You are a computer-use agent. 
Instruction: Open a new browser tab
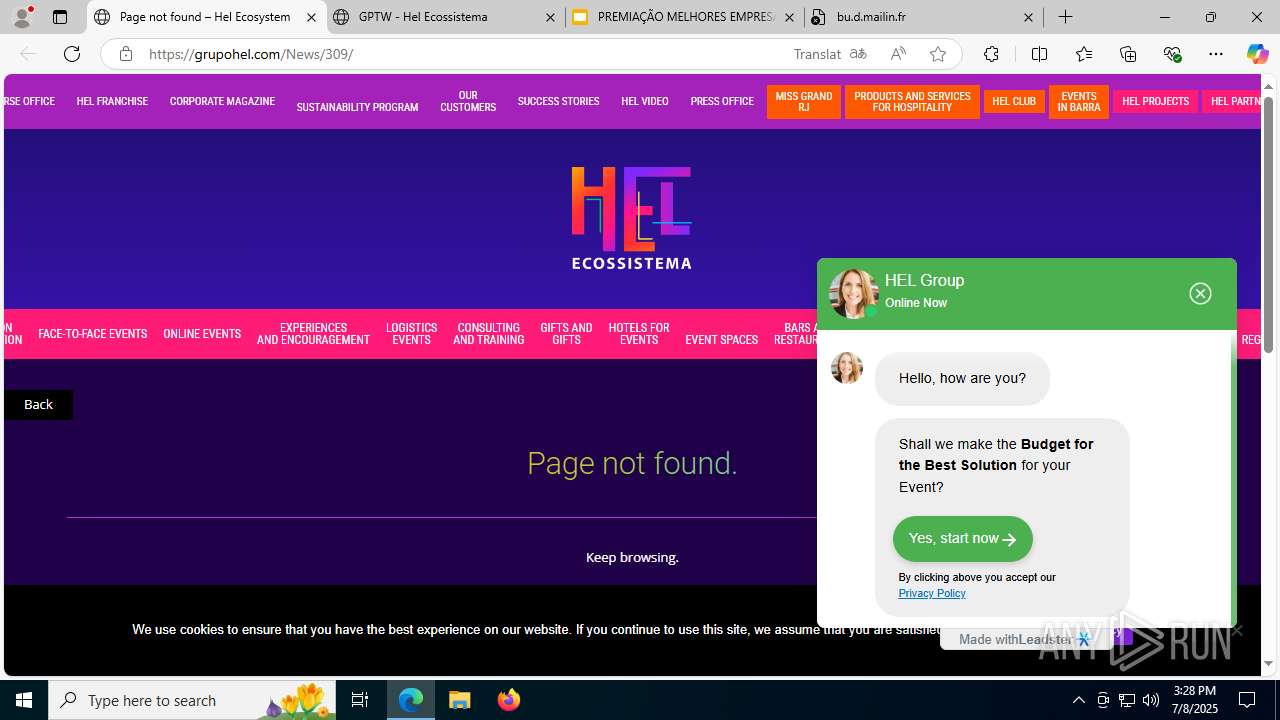(x=1066, y=17)
